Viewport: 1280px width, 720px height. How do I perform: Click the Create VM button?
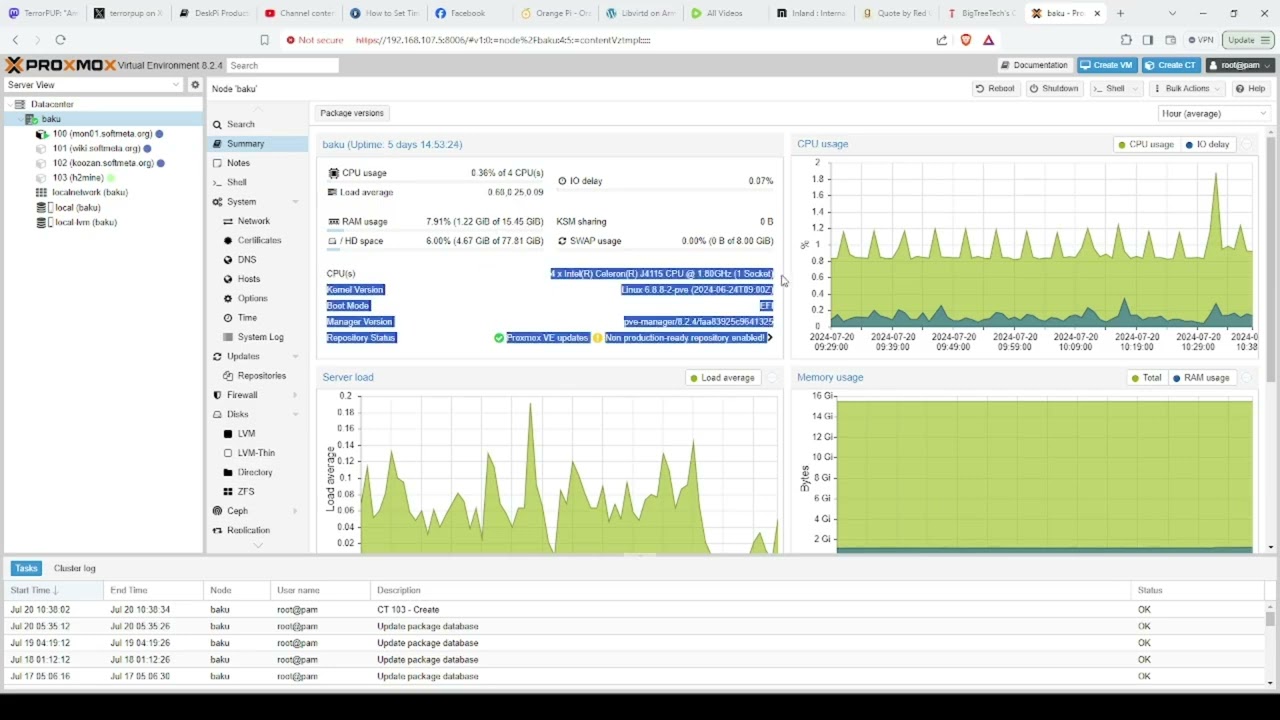[1106, 65]
